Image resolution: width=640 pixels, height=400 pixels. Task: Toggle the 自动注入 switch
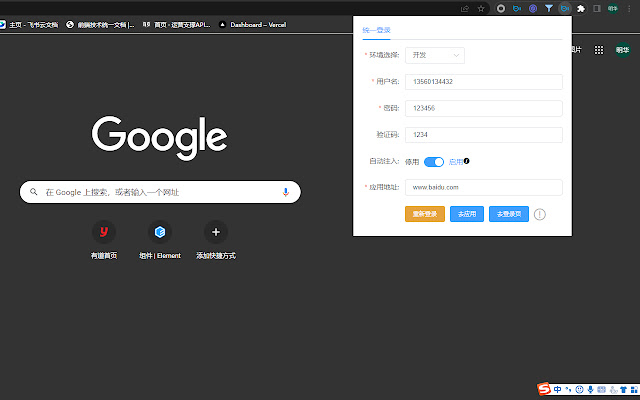point(434,162)
